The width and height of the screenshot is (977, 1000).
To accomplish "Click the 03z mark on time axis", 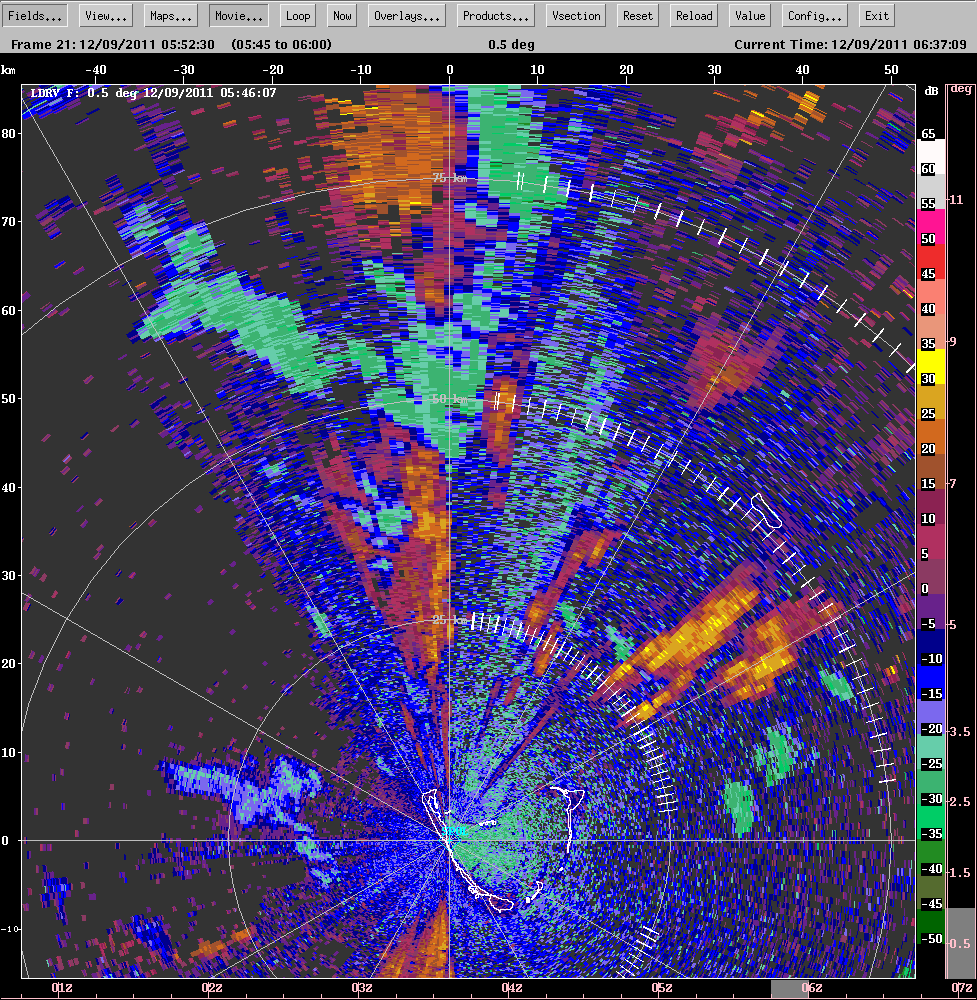I will (362, 988).
